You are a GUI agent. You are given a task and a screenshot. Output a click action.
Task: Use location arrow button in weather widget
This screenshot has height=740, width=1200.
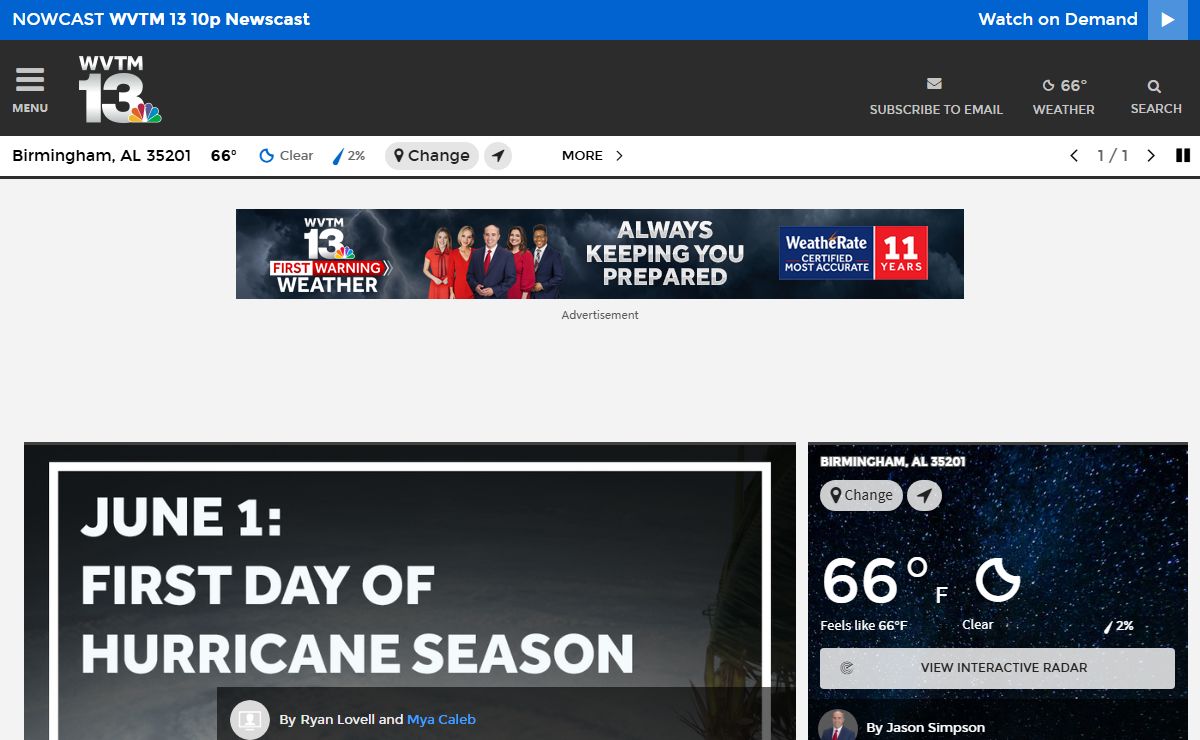[x=924, y=495]
